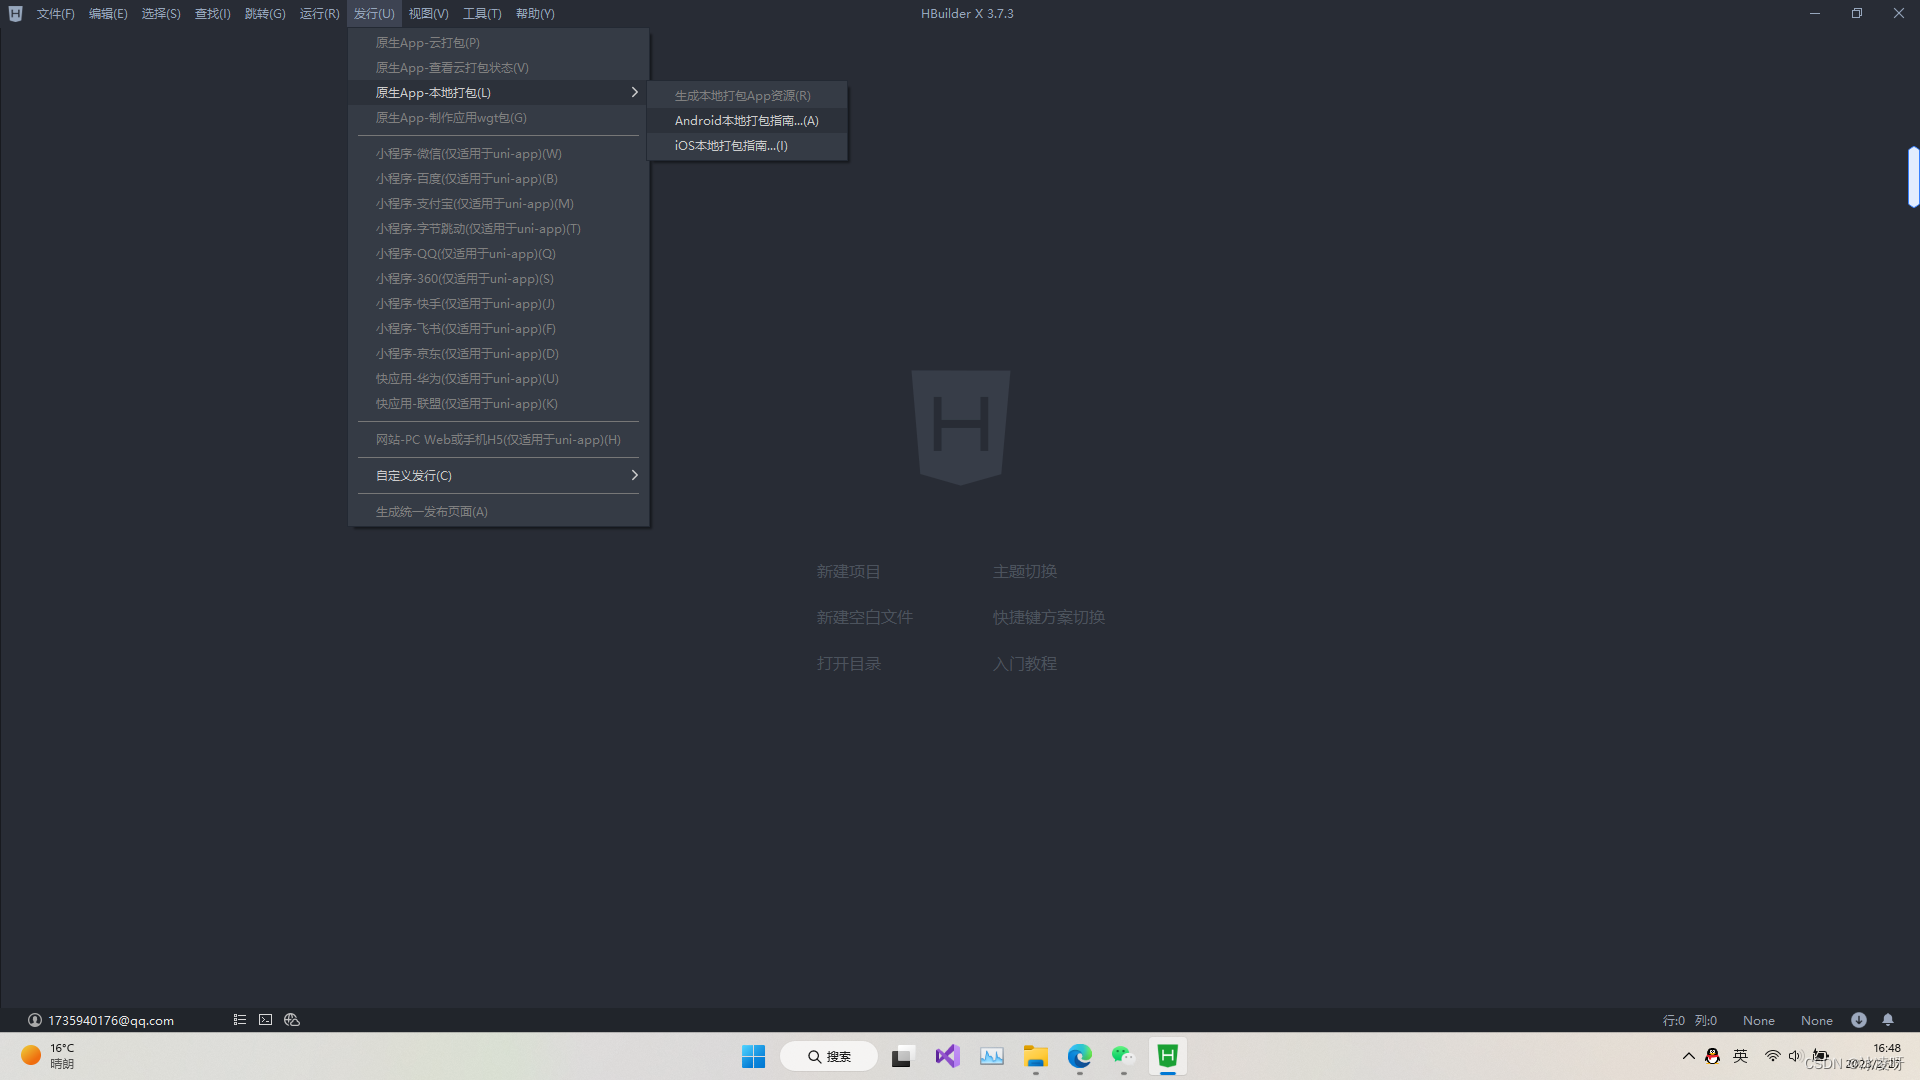Click 打开目录 link
This screenshot has width=1920, height=1080.
click(848, 664)
